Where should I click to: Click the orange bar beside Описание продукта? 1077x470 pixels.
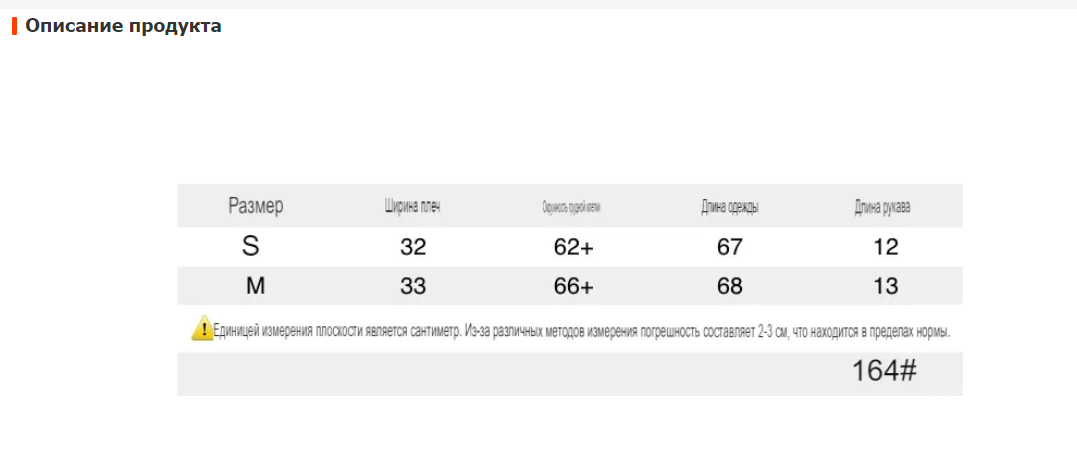[14, 27]
